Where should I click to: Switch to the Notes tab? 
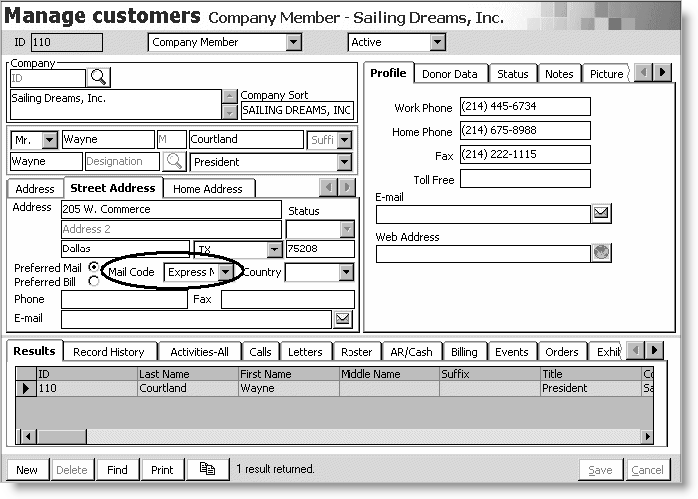point(559,74)
